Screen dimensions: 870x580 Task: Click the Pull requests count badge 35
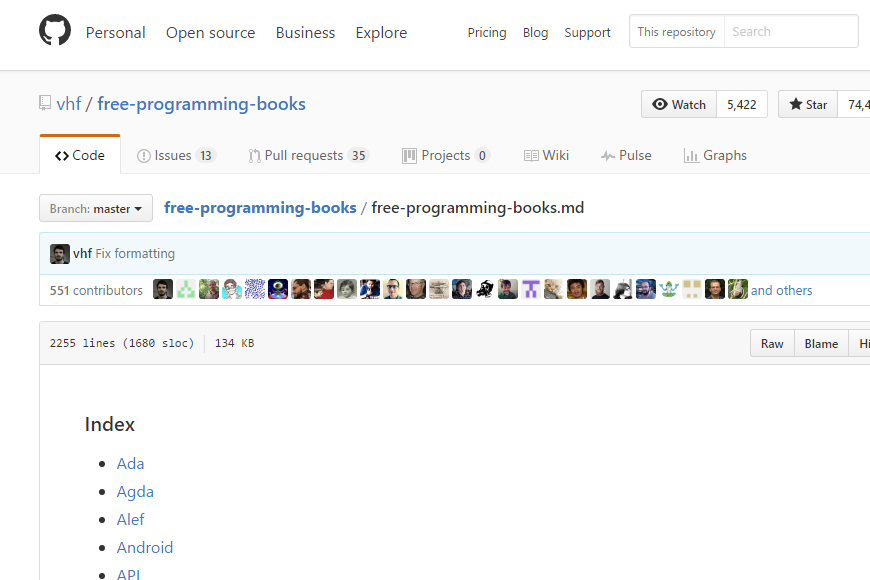pos(358,156)
